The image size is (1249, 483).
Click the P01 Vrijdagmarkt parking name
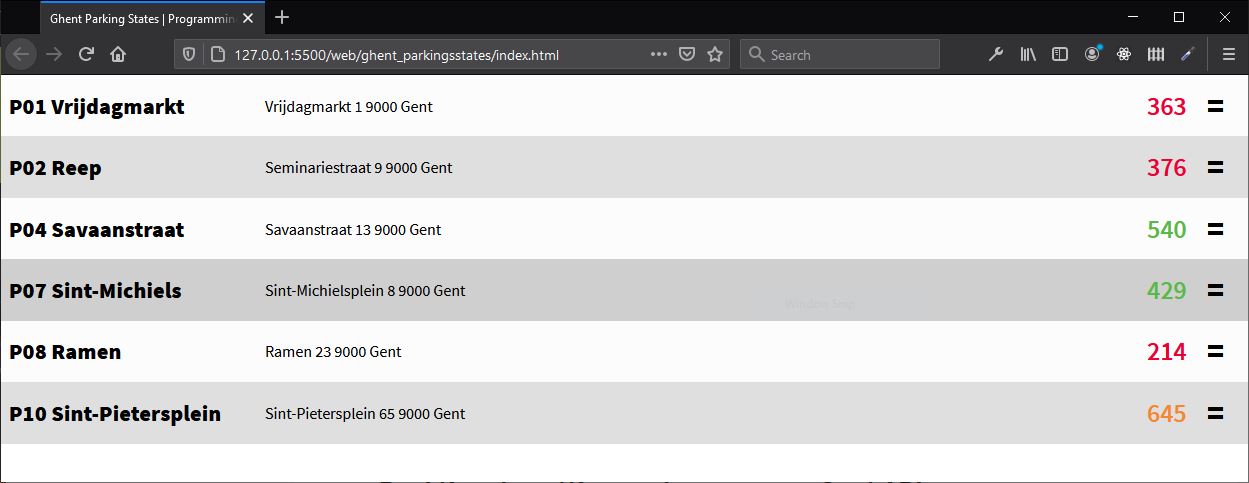pos(97,107)
